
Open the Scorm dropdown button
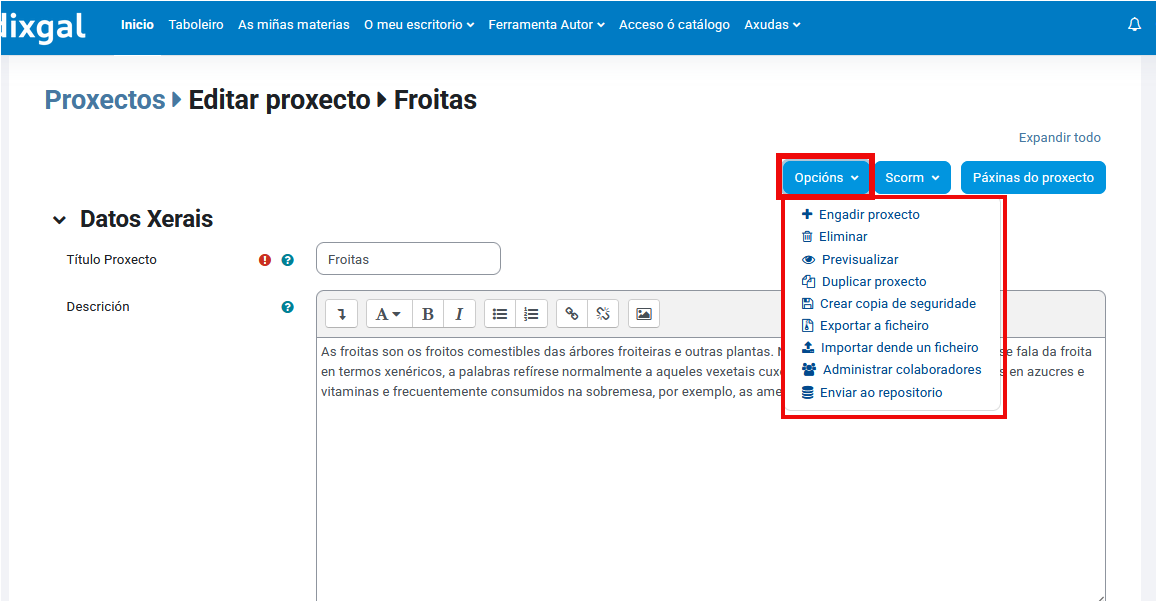coord(912,177)
